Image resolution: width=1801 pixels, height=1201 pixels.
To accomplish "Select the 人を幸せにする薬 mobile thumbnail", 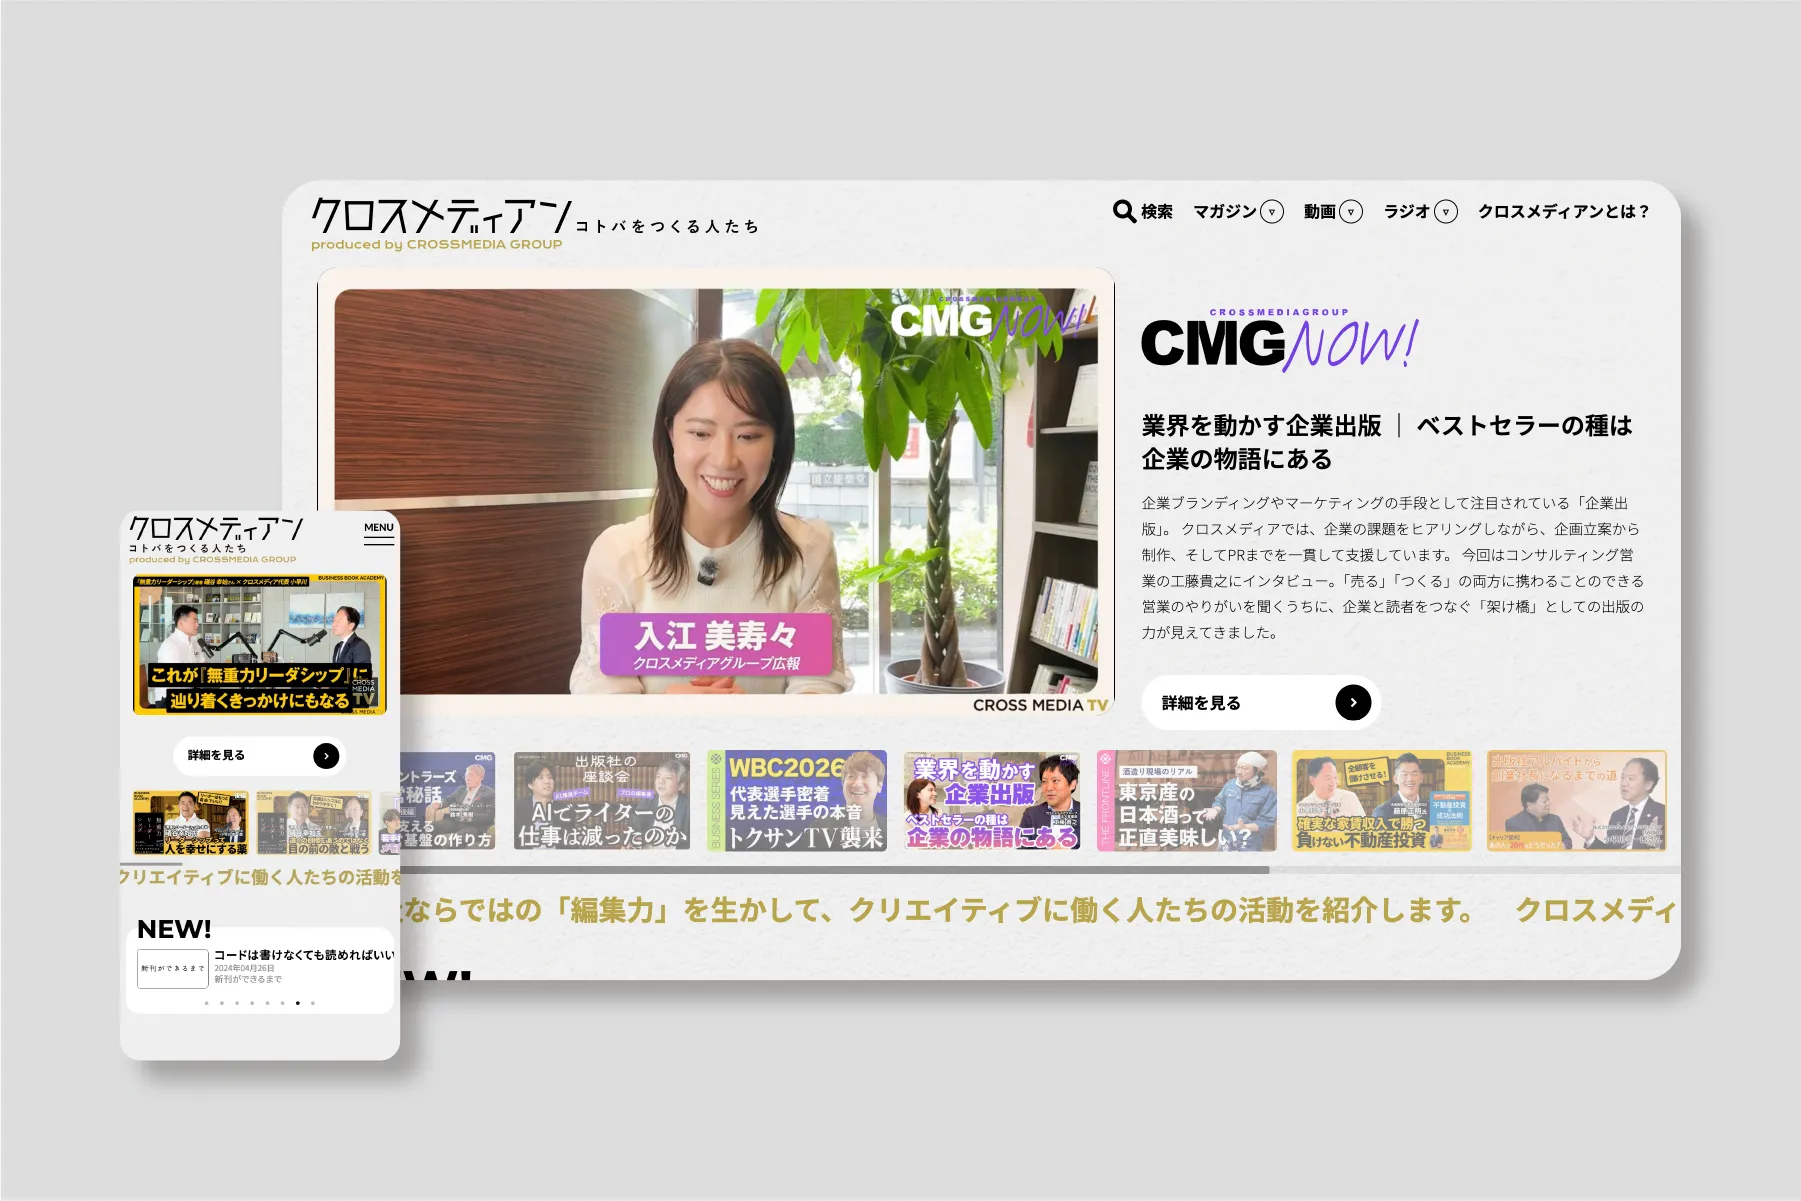I will [x=191, y=823].
